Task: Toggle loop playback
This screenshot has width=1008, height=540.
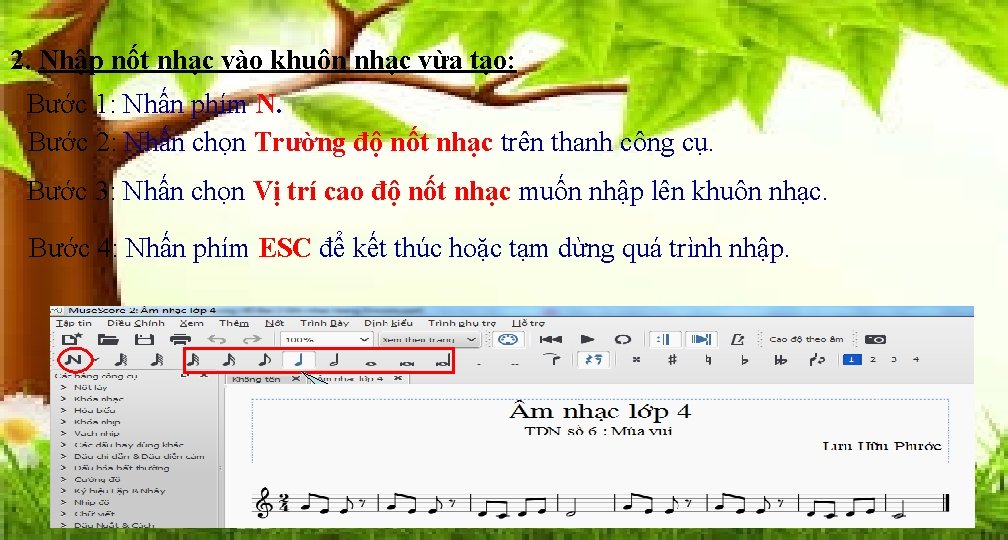Action: point(623,339)
